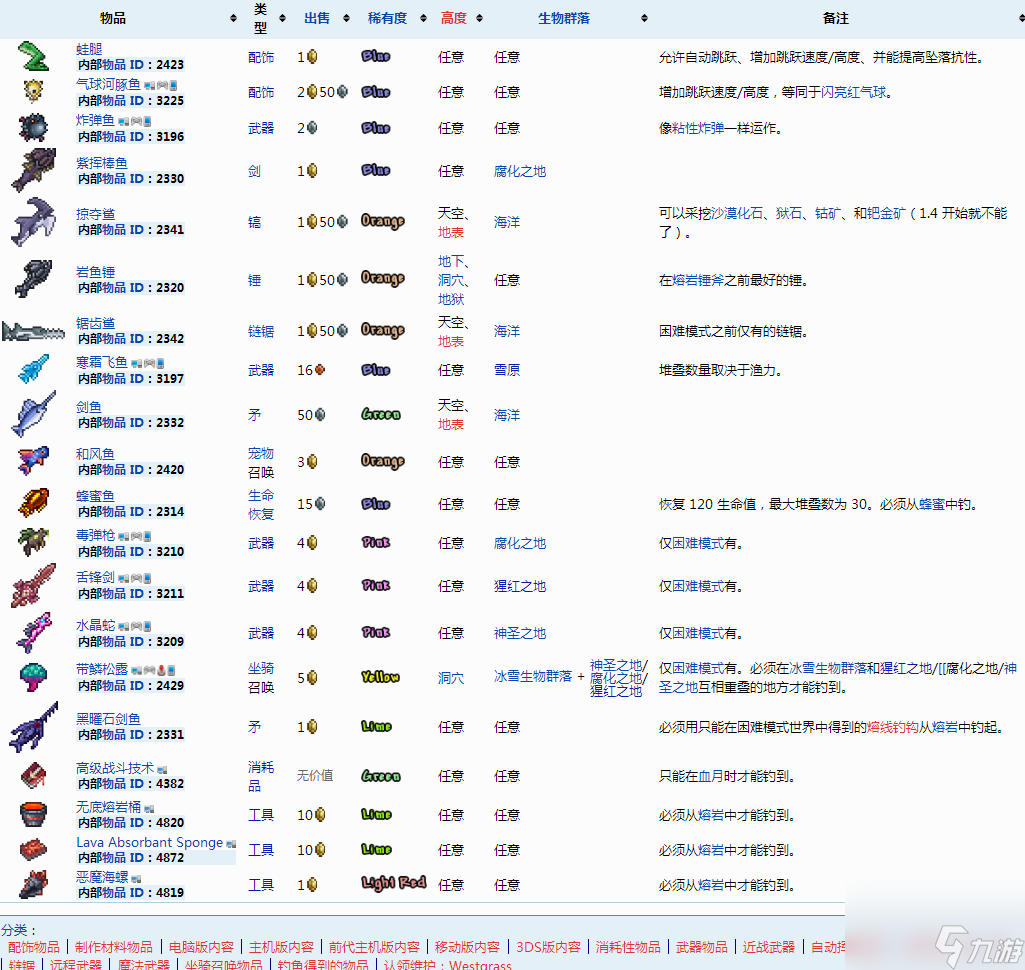The image size is (1025, 970).
Task: Click the Bladetongue (舌锋剑) sword icon
Action: [33, 585]
